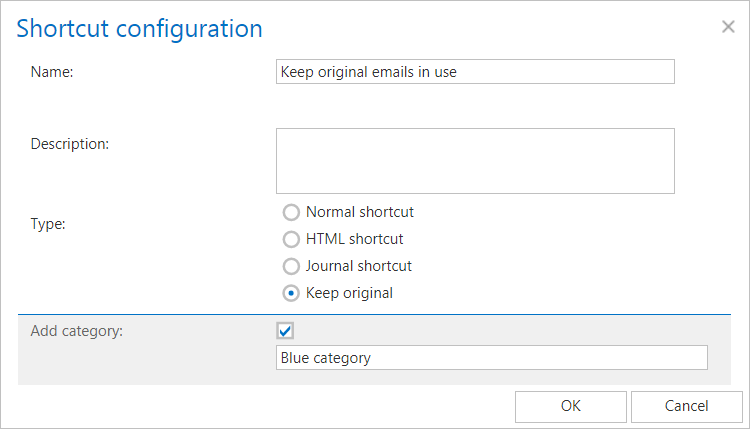750x429 pixels.
Task: Click the "Keep original" option text
Action: [349, 293]
